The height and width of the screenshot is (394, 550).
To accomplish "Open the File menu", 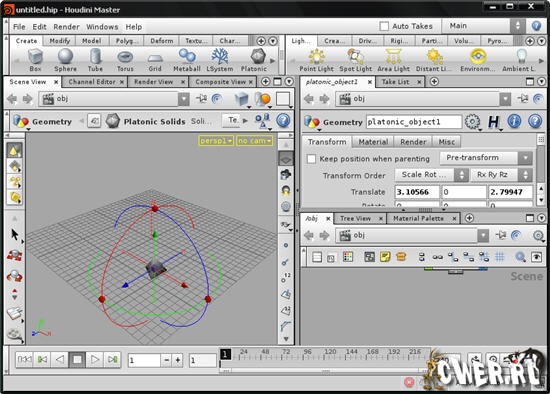I will 19,27.
